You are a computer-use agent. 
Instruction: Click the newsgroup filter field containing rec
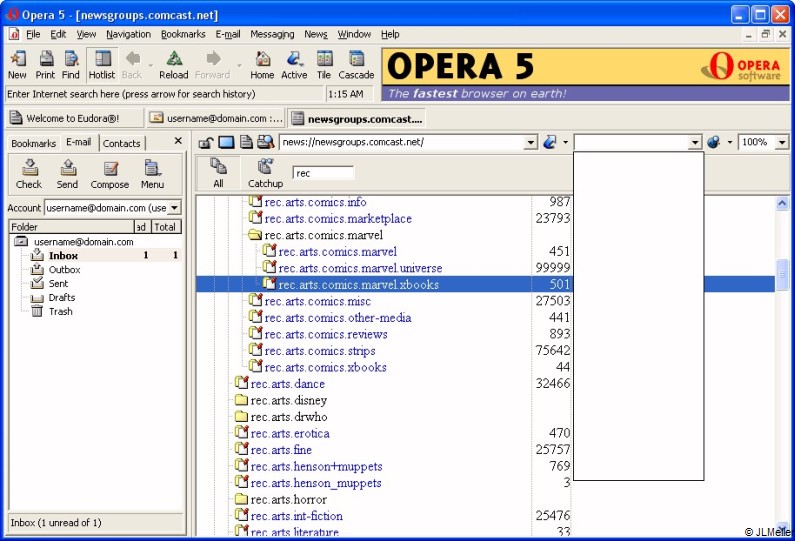(x=323, y=173)
